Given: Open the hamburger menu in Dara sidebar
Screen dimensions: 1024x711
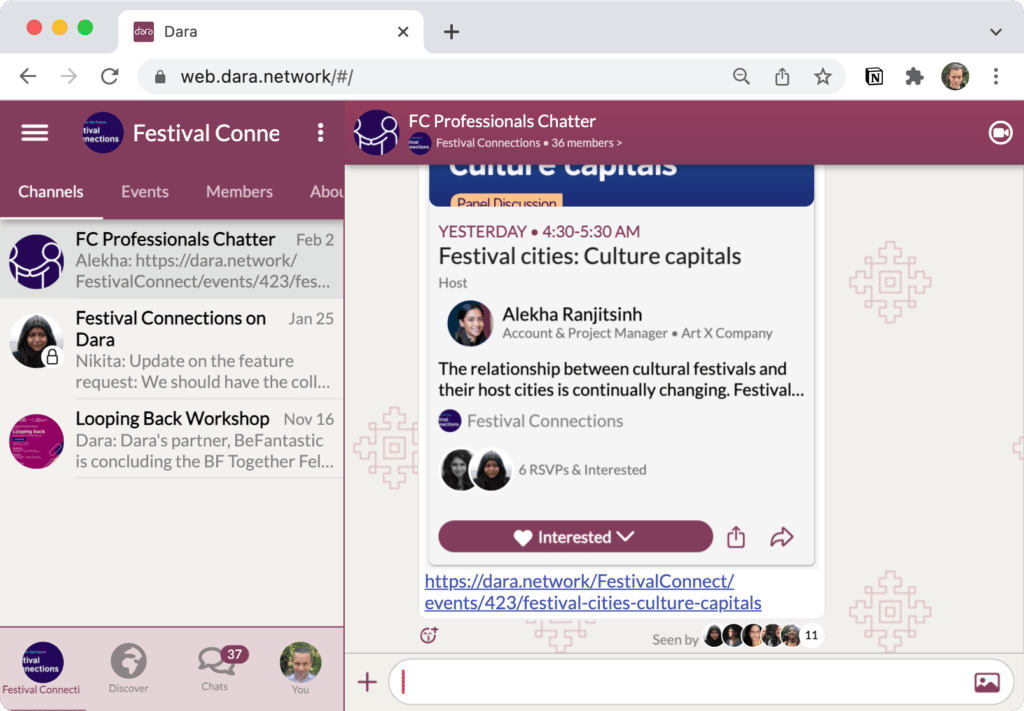Looking at the screenshot, I should (35, 133).
